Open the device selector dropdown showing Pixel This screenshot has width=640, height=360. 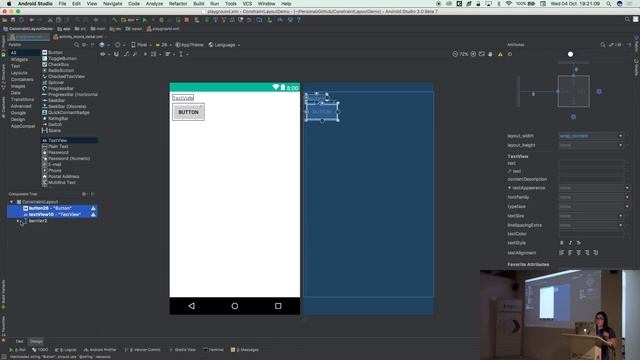pyautogui.click(x=141, y=45)
